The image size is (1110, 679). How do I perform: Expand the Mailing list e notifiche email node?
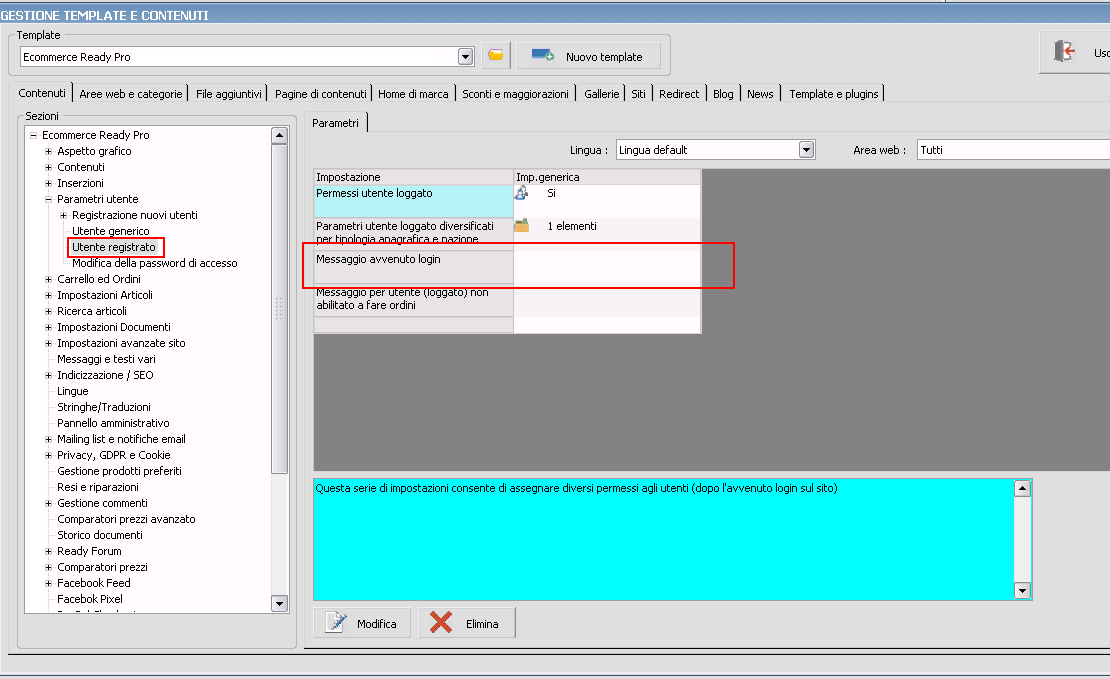[x=48, y=439]
